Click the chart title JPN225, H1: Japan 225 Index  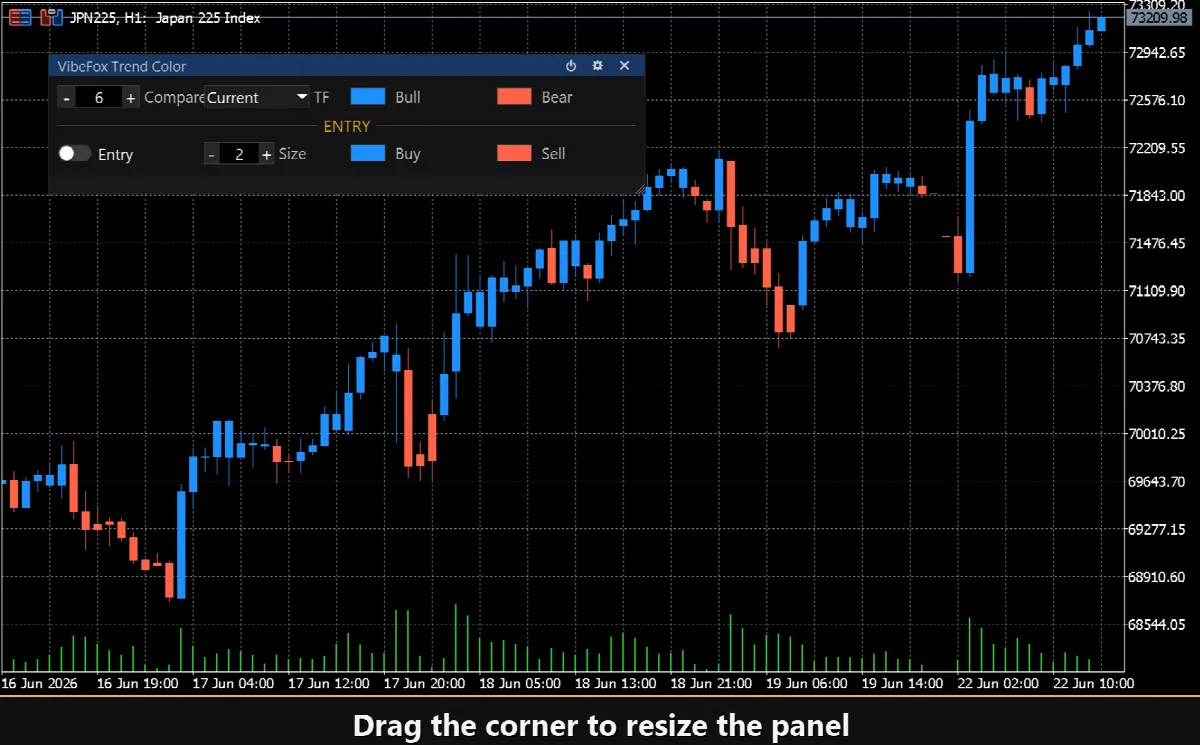[165, 18]
